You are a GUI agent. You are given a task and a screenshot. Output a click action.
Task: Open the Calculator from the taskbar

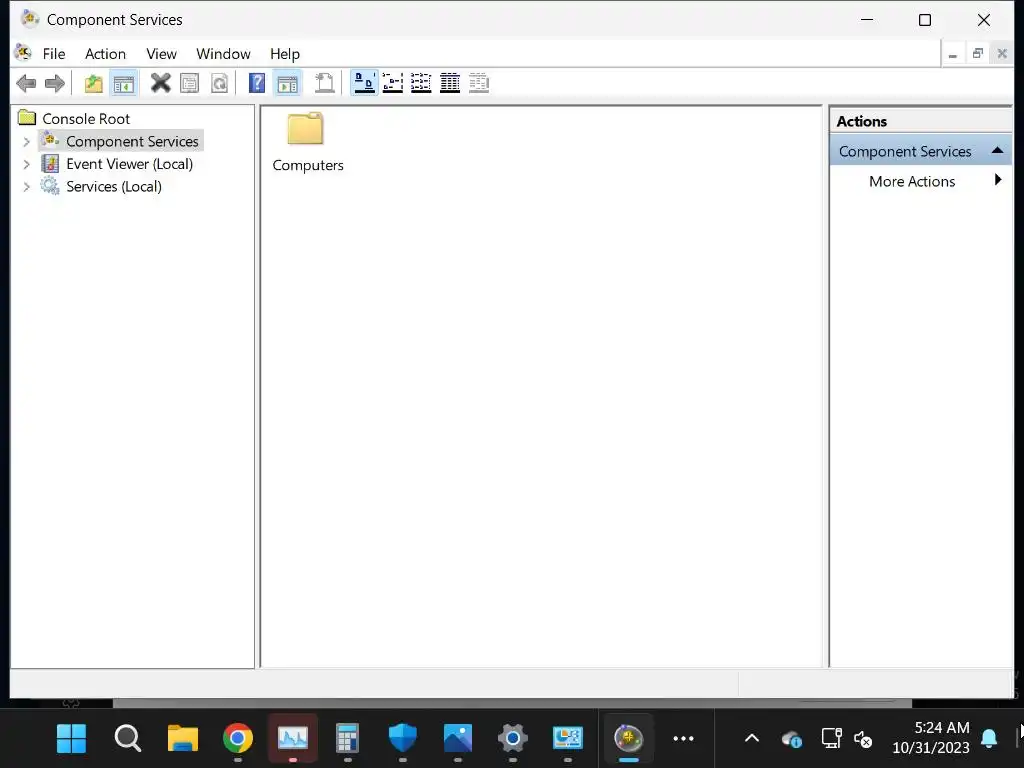coord(347,739)
